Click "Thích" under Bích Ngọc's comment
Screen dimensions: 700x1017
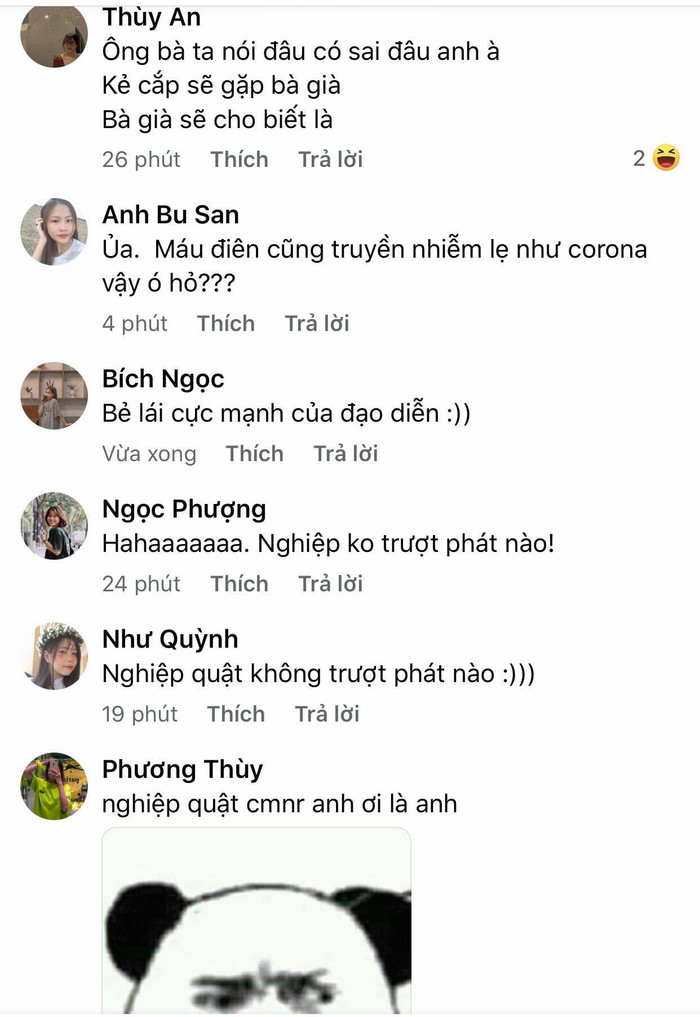pos(254,454)
